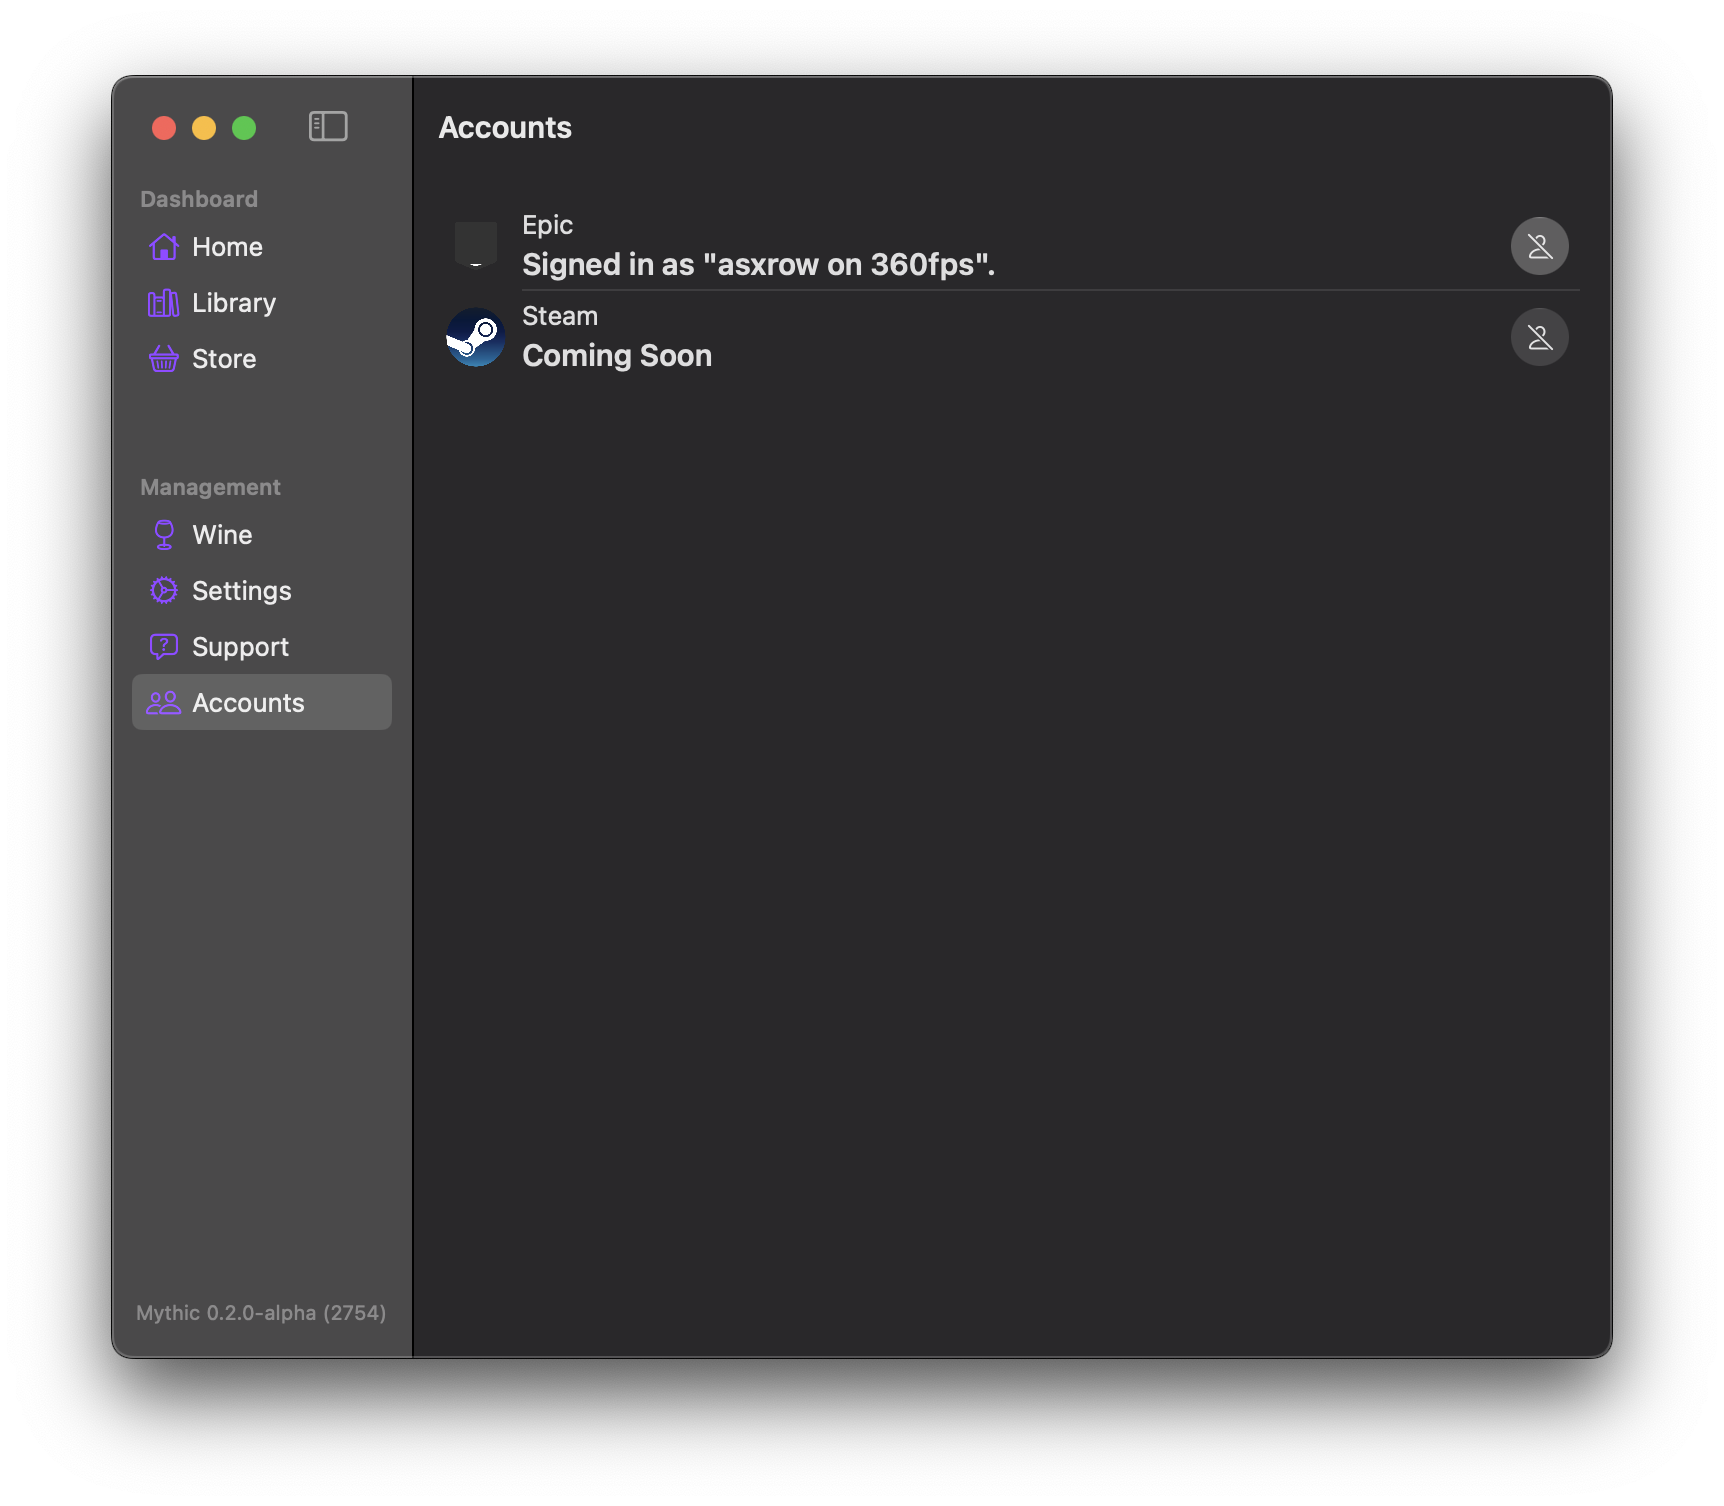Open the Home page label
Screen dimensions: 1724x1506
coord(227,247)
